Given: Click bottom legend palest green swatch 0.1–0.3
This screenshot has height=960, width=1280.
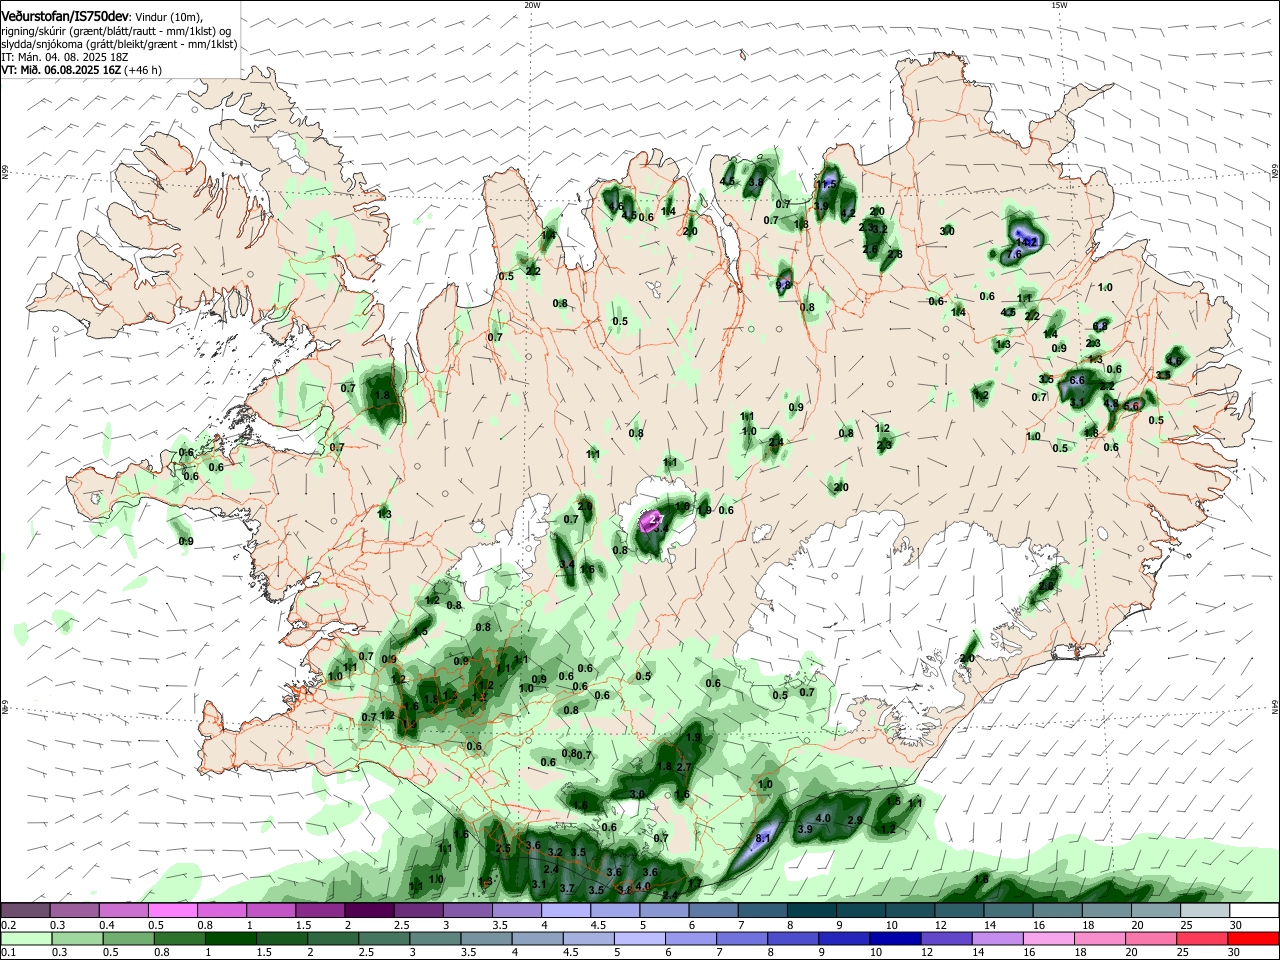Looking at the screenshot, I should (25, 938).
